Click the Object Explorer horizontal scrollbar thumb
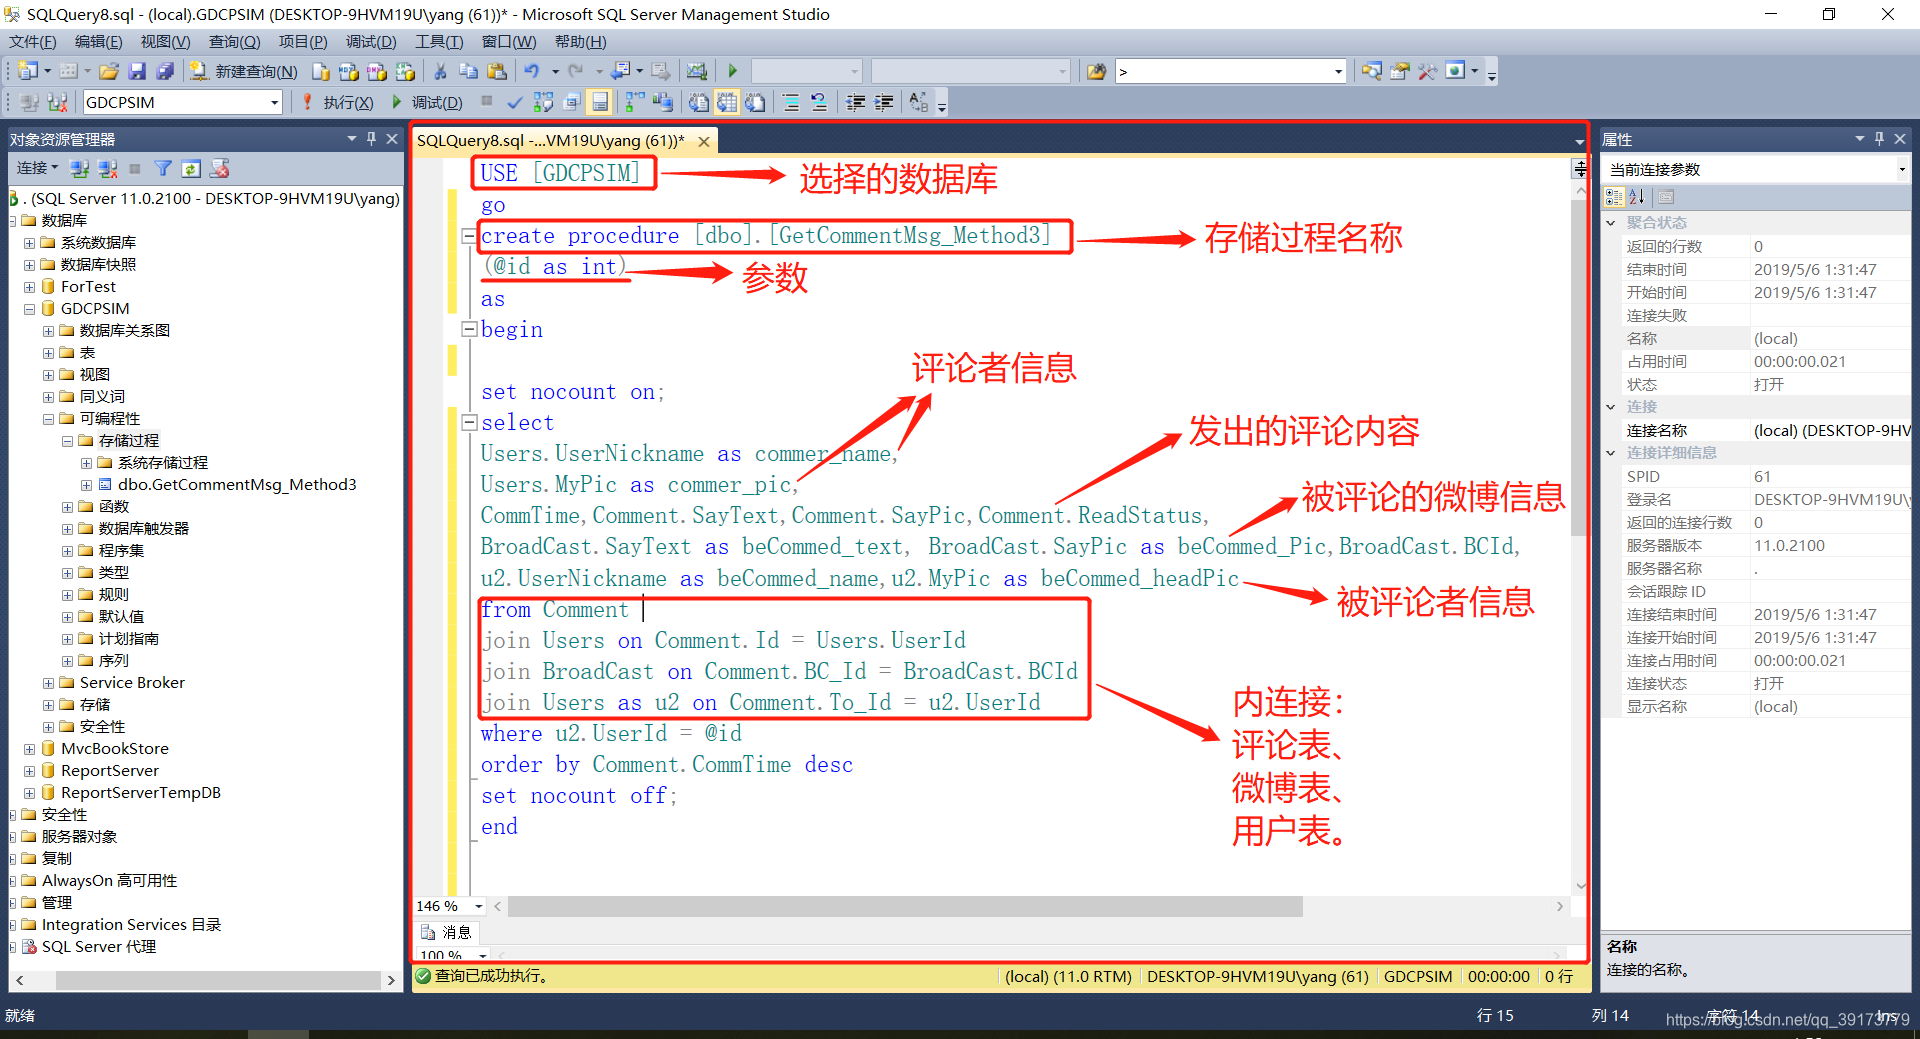Image resolution: width=1920 pixels, height=1039 pixels. [218, 981]
